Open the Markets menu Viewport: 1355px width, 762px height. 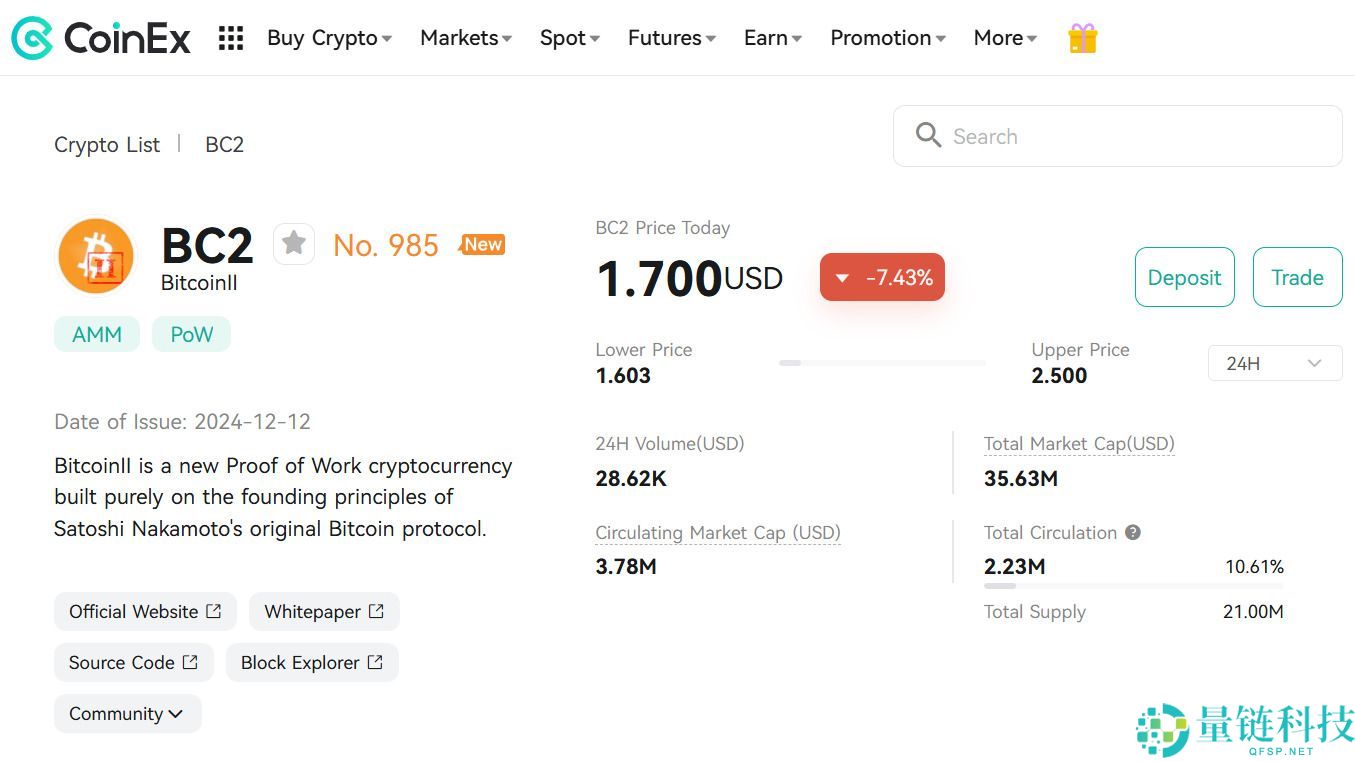click(x=465, y=38)
